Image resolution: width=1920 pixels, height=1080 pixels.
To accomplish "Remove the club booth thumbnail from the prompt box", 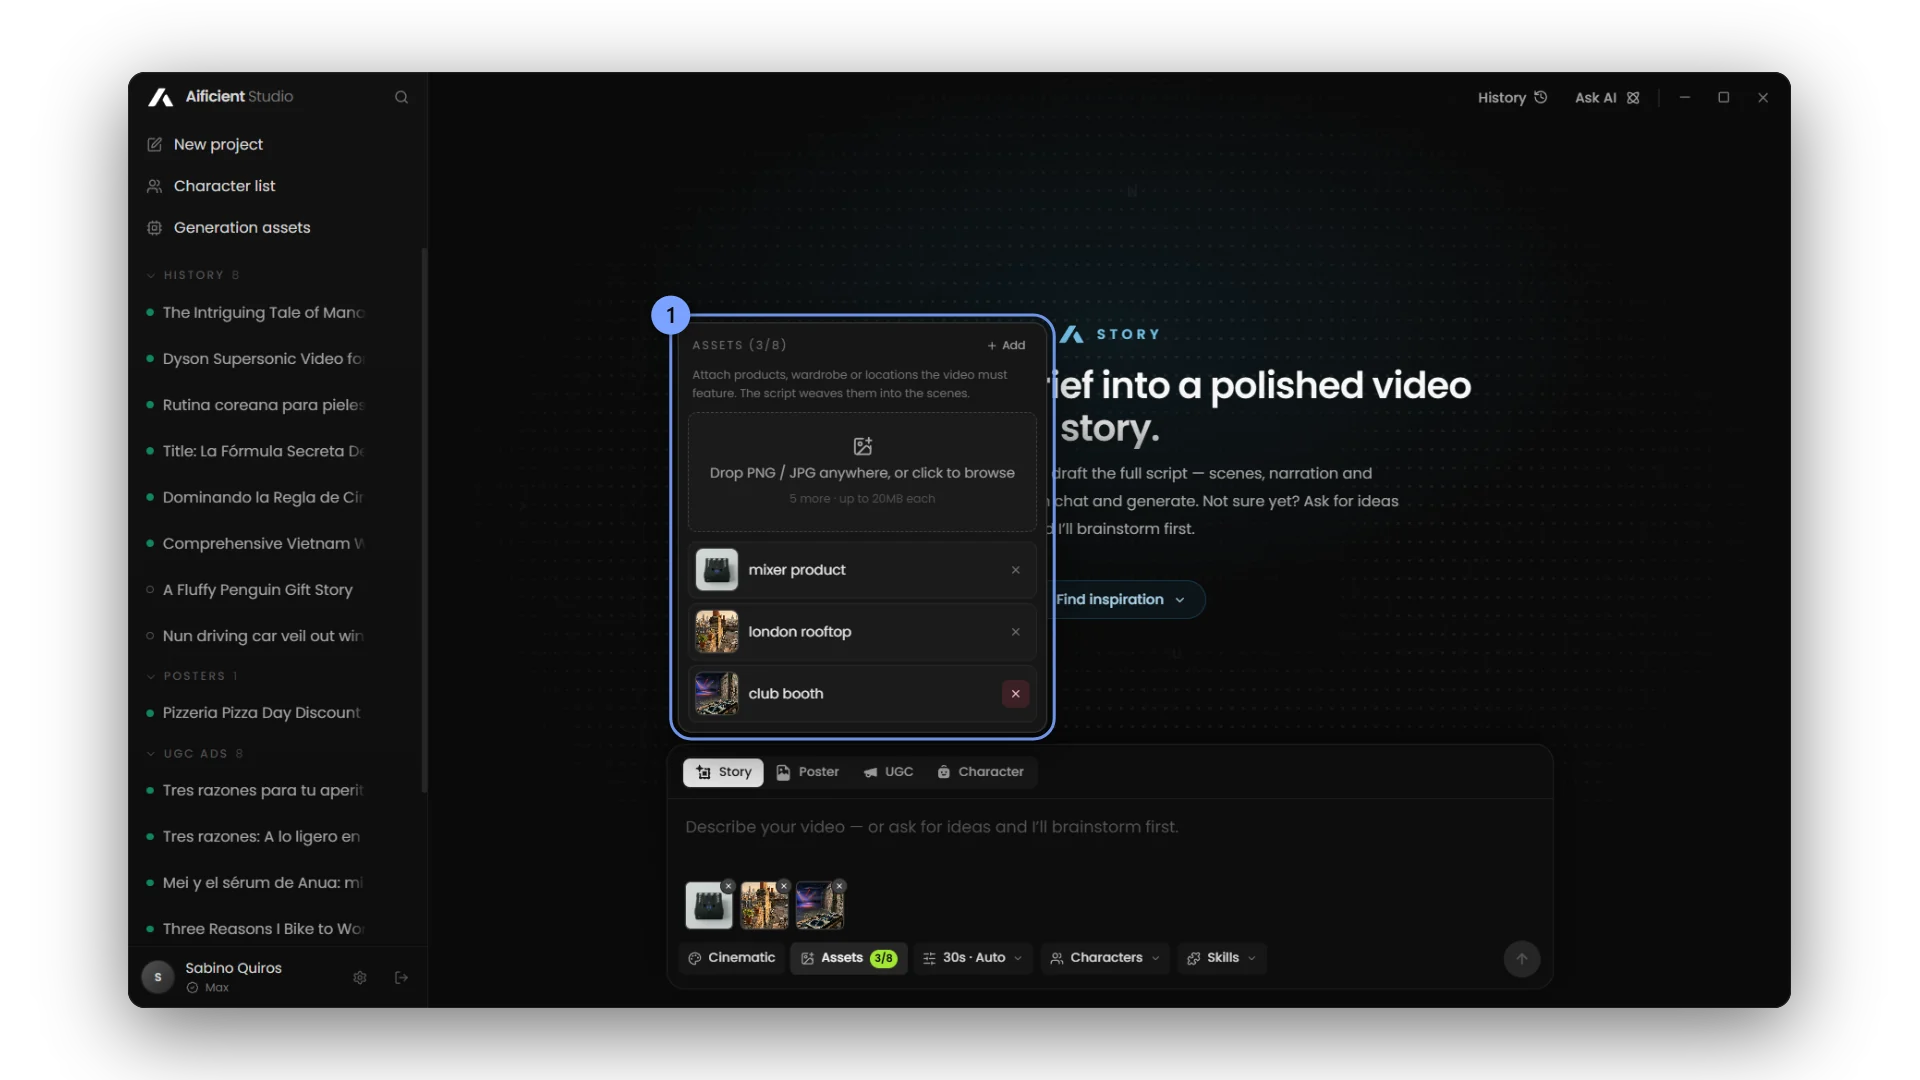I will click(840, 886).
